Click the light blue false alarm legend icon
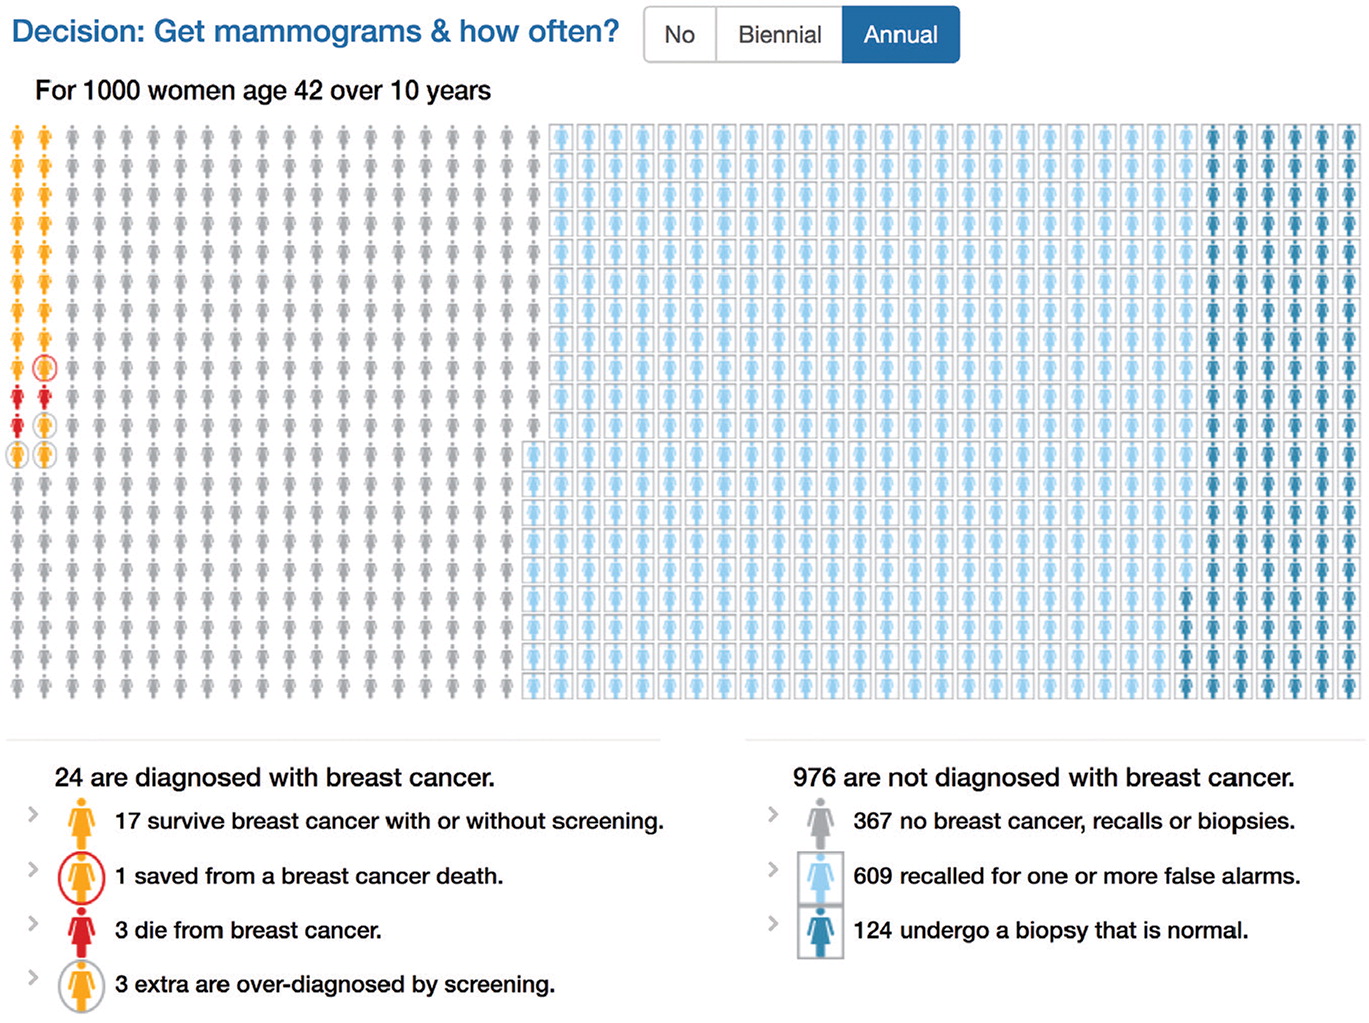1369x1023 pixels. tap(820, 877)
